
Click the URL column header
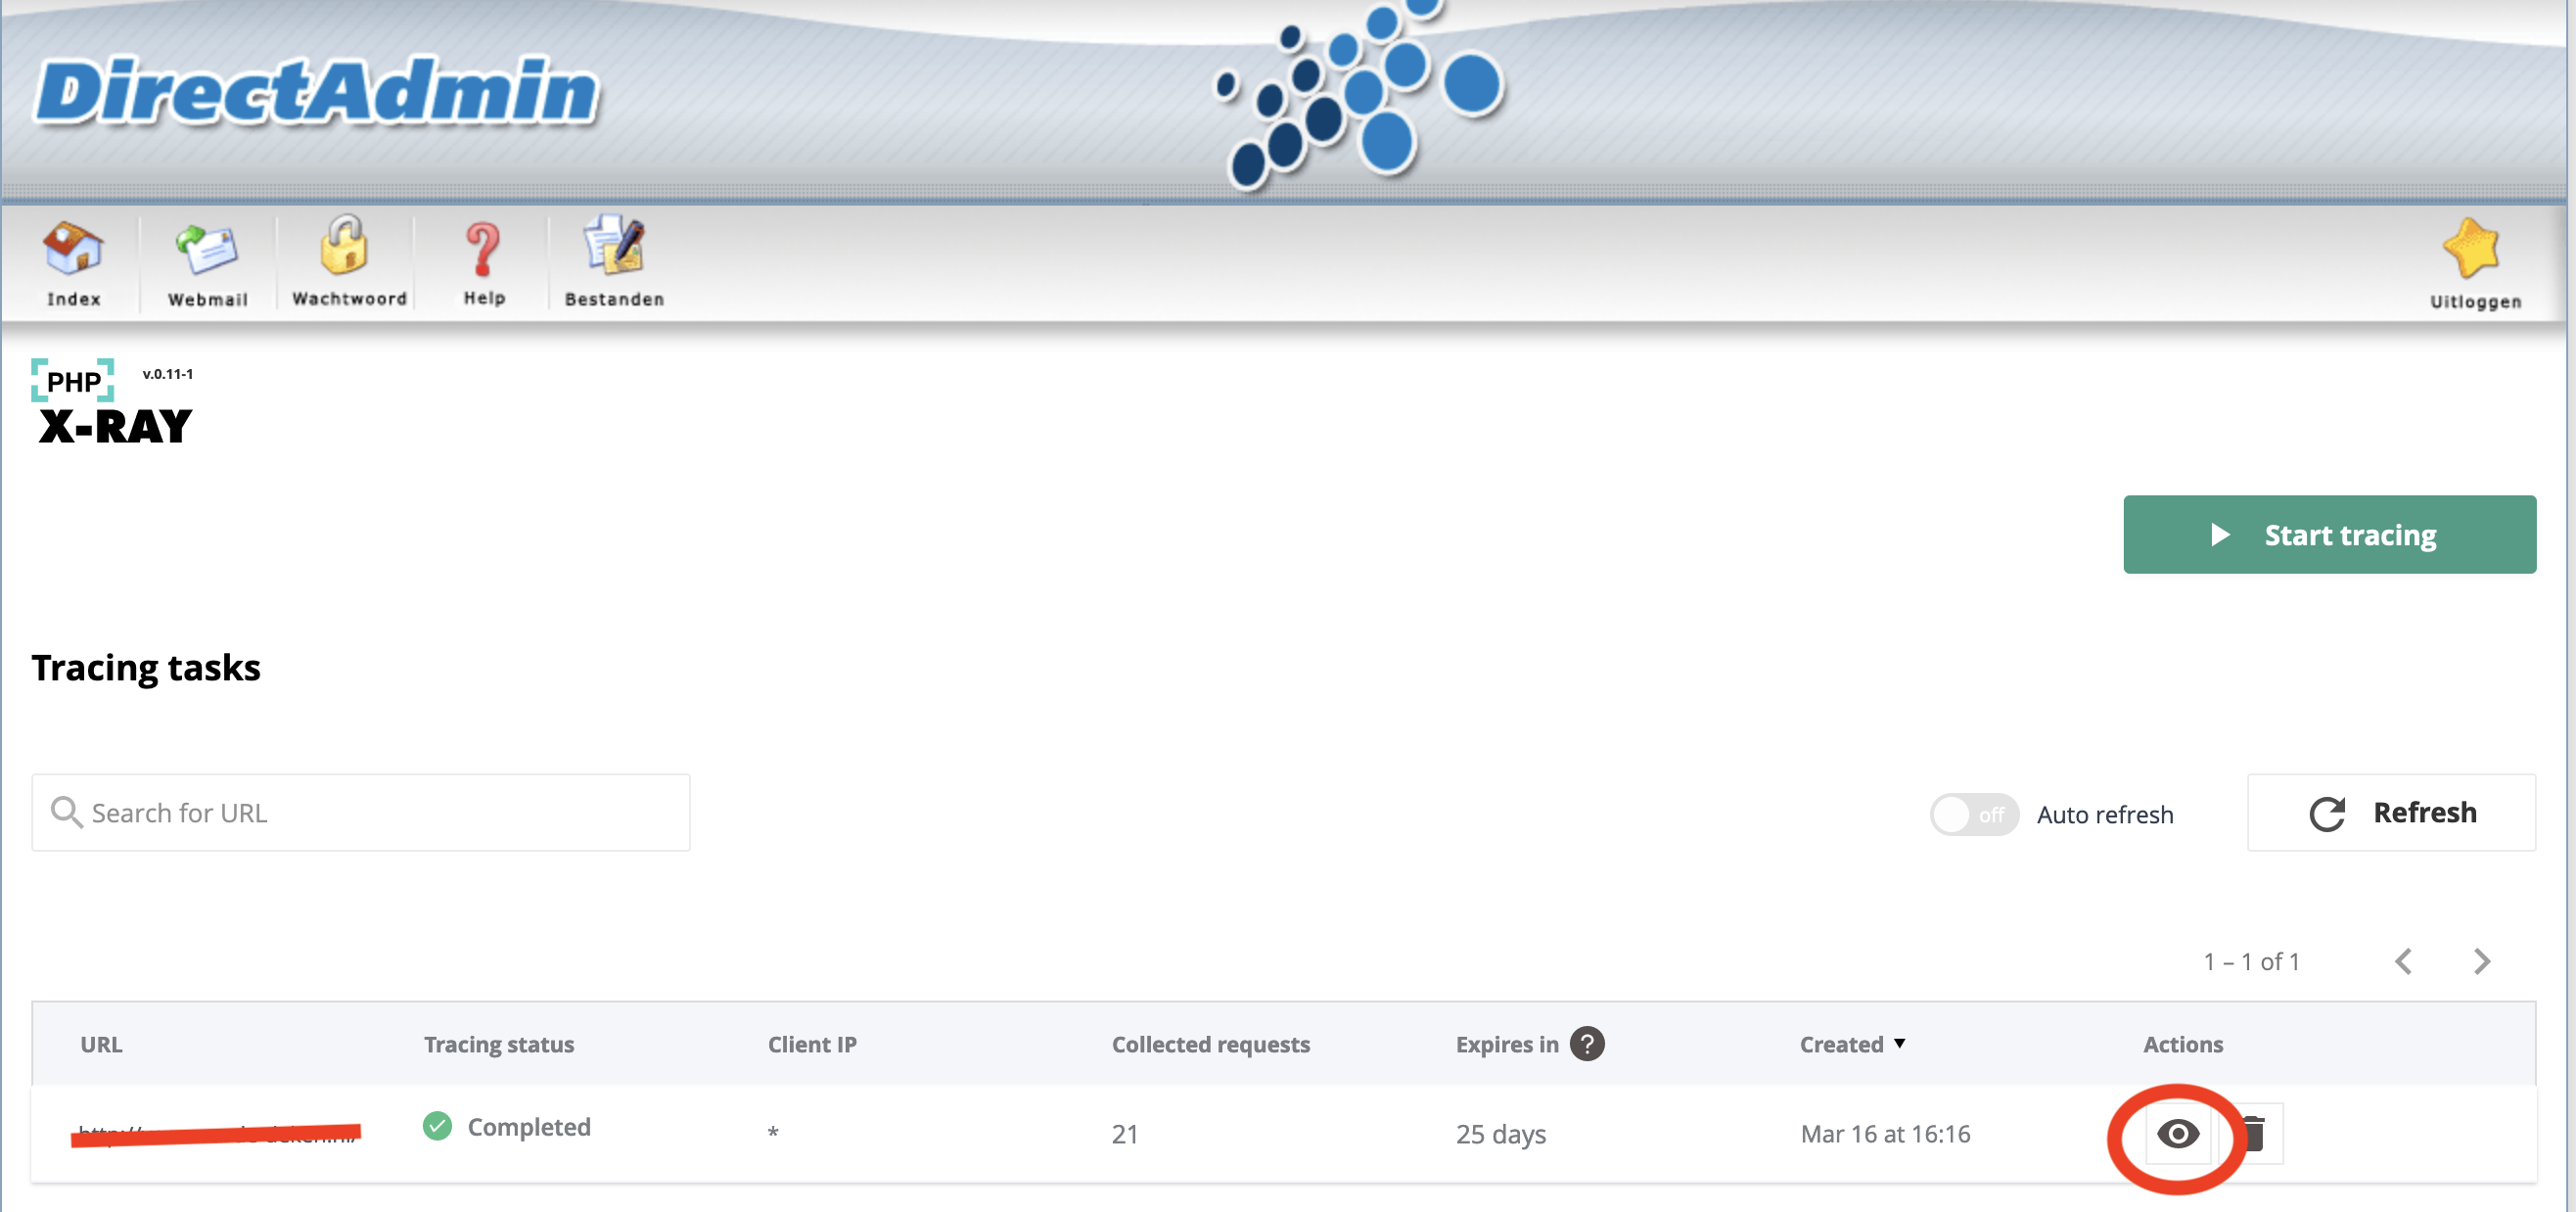tap(101, 1044)
